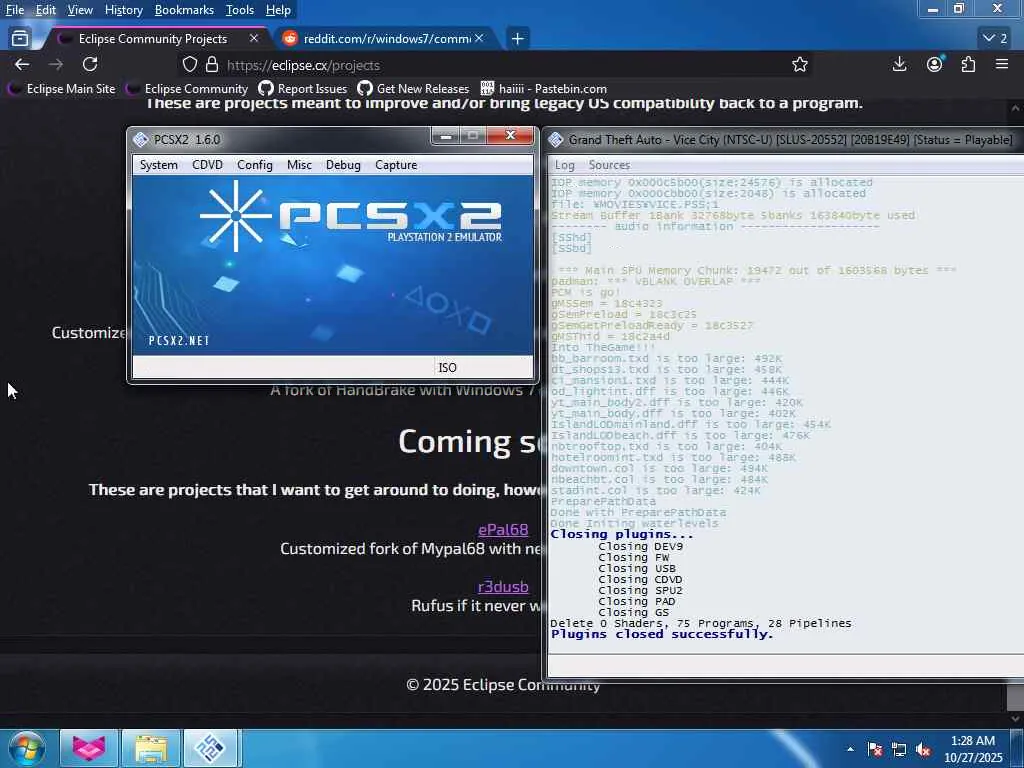Open the Log menu in console window
The width and height of the screenshot is (1024, 768).
click(x=564, y=165)
